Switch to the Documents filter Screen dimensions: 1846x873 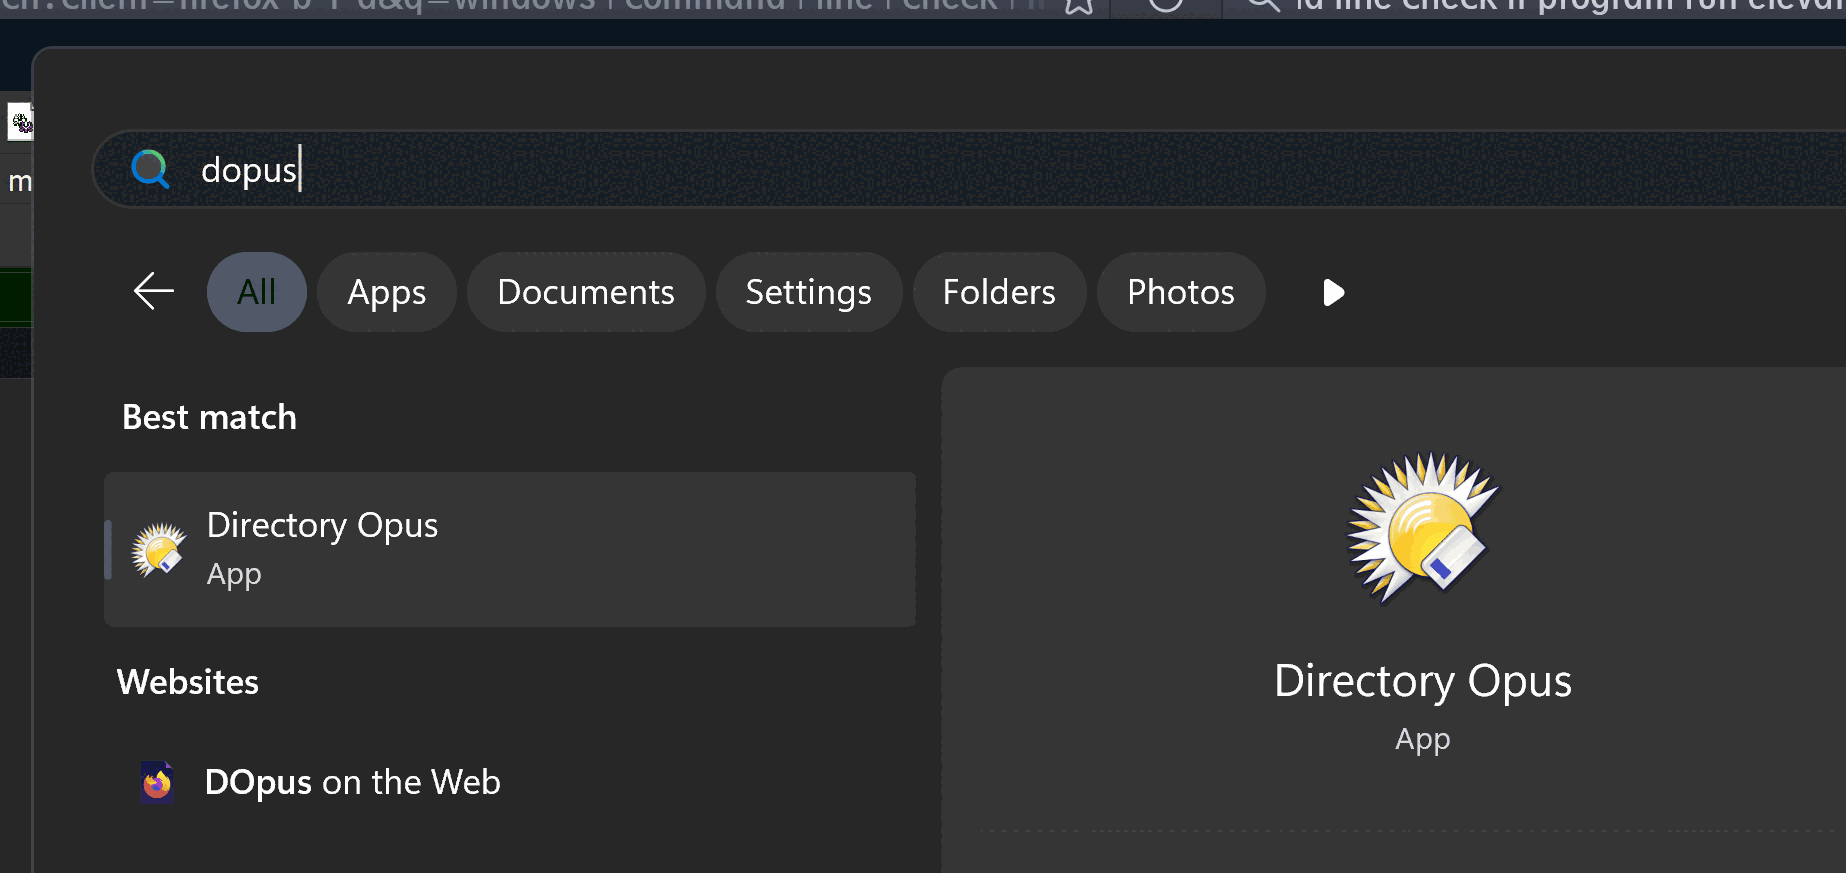586,292
